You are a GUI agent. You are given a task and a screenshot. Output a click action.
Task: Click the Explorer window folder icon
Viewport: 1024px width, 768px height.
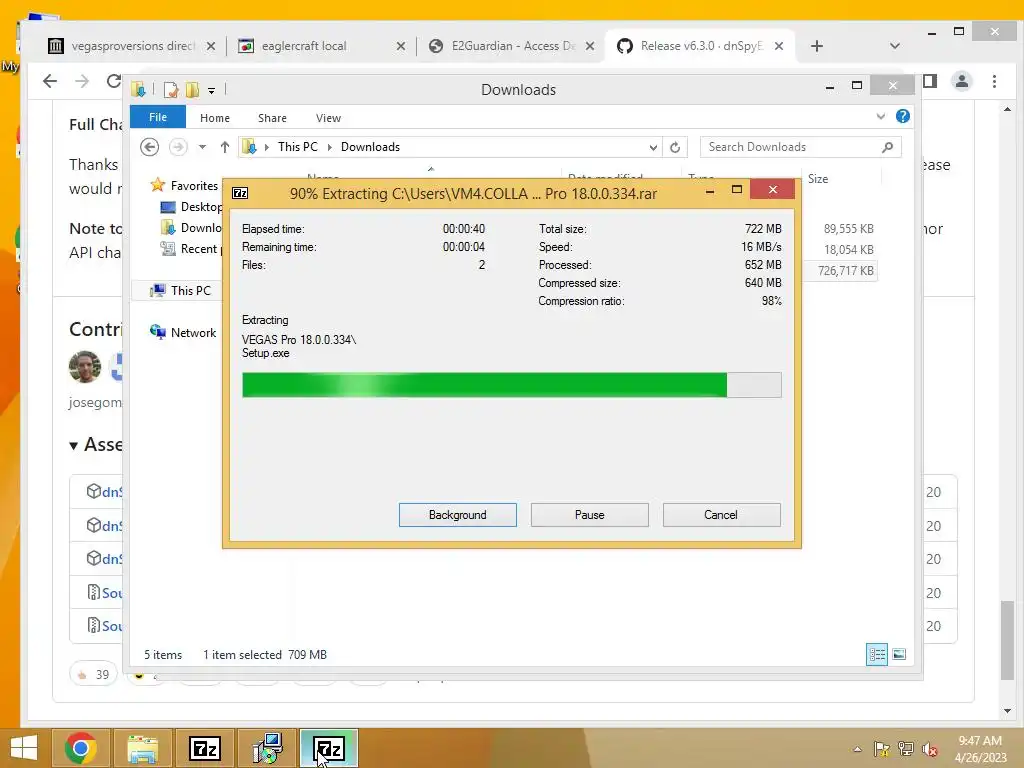(138, 89)
